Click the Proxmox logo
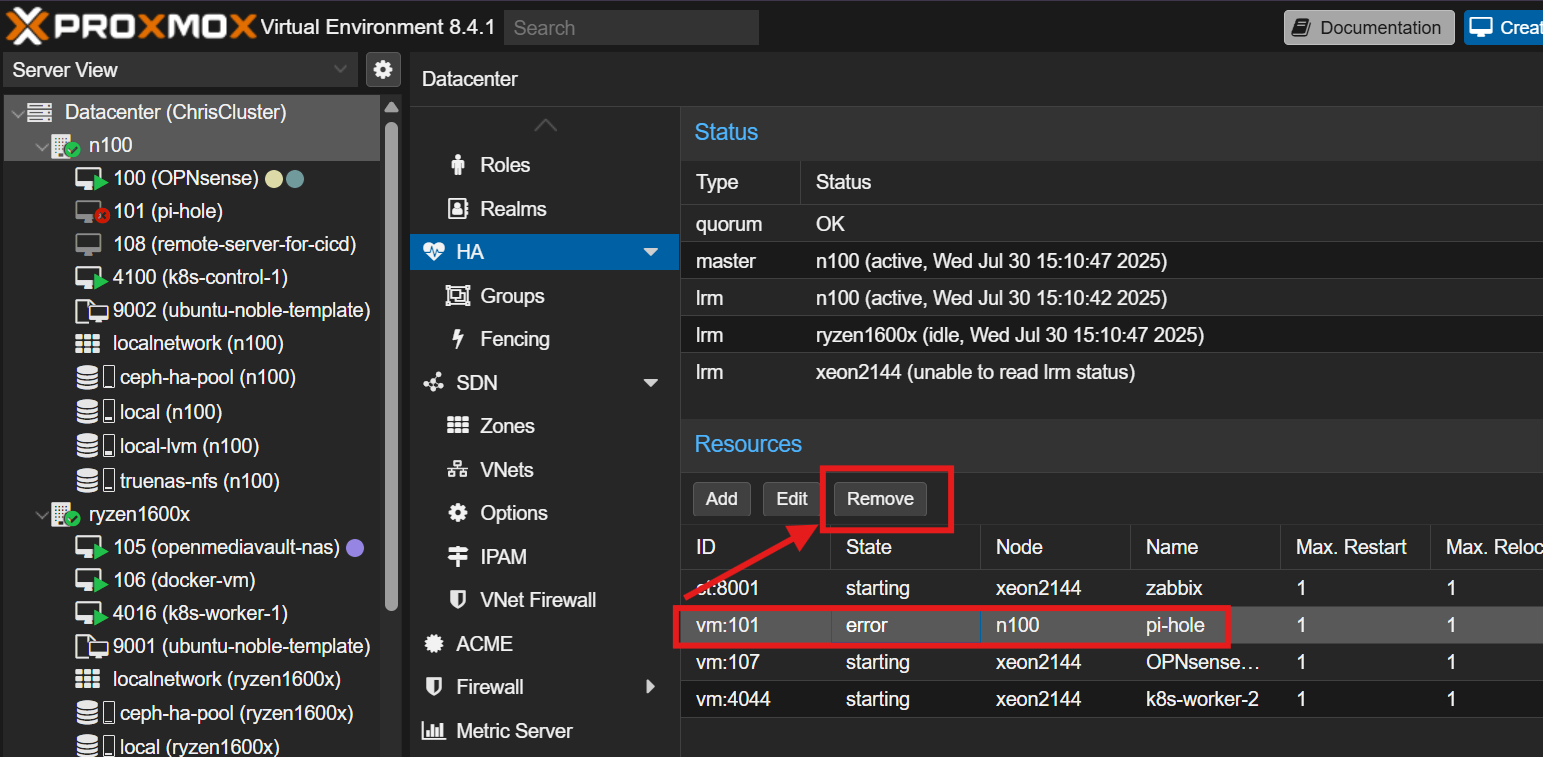Image resolution: width=1543 pixels, height=757 pixels. click(x=130, y=27)
